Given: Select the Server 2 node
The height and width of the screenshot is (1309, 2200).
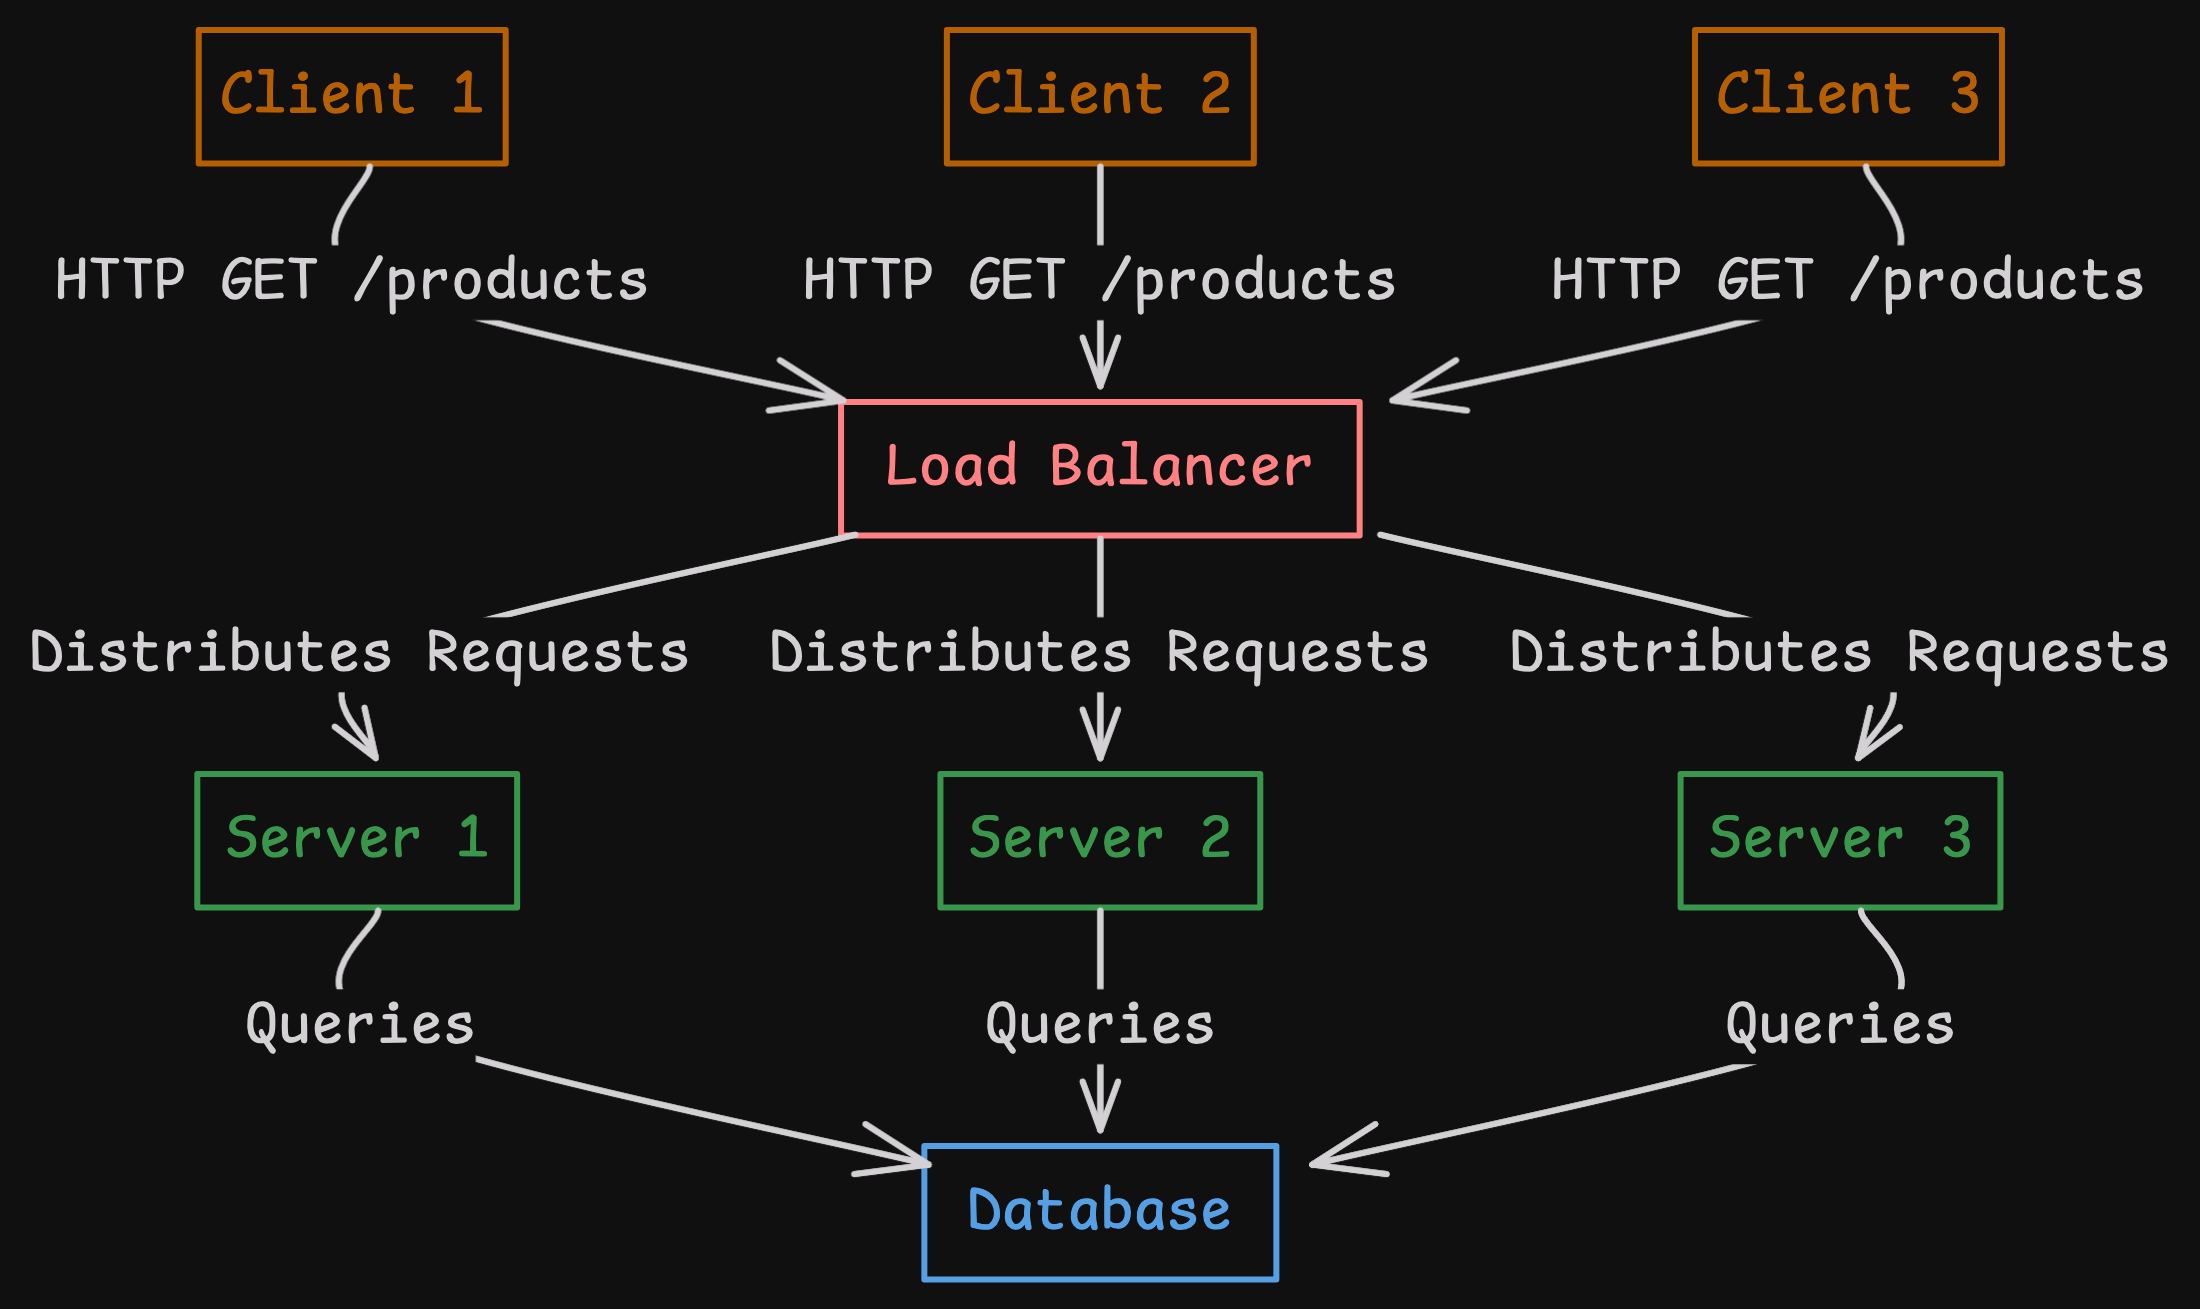Looking at the screenshot, I should pos(1100,838).
